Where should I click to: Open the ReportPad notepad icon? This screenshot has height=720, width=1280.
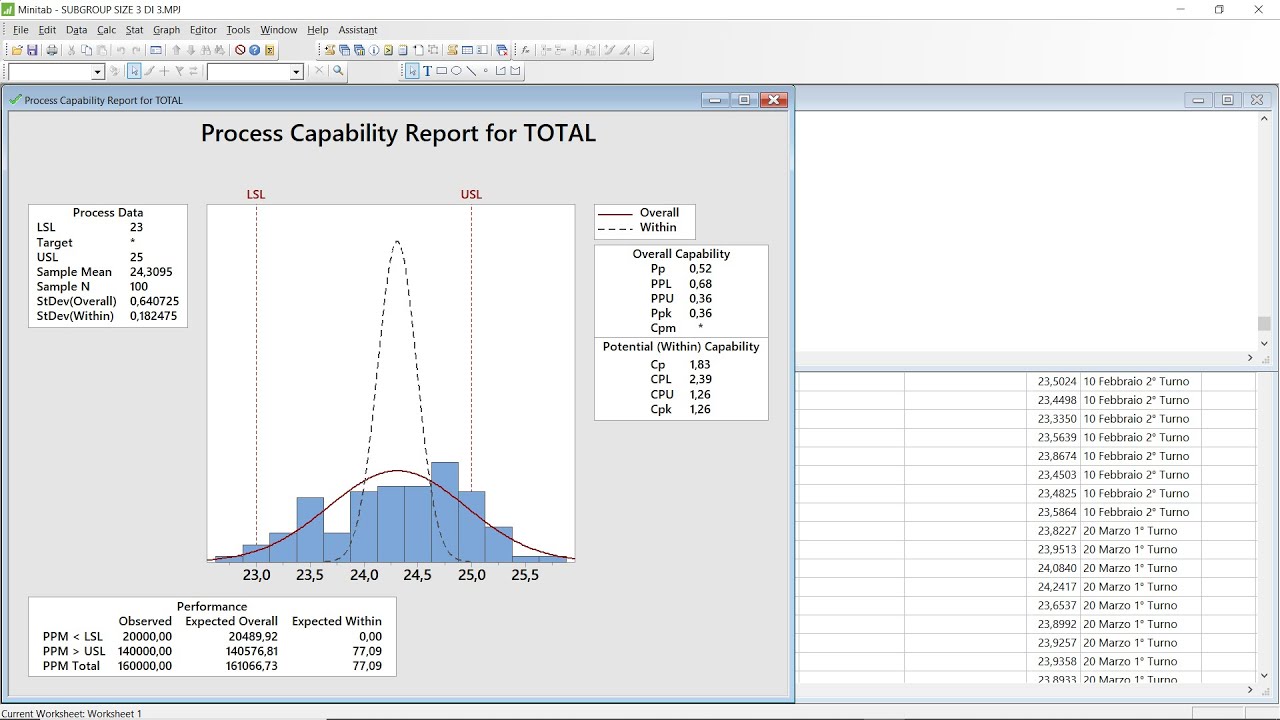[403, 50]
